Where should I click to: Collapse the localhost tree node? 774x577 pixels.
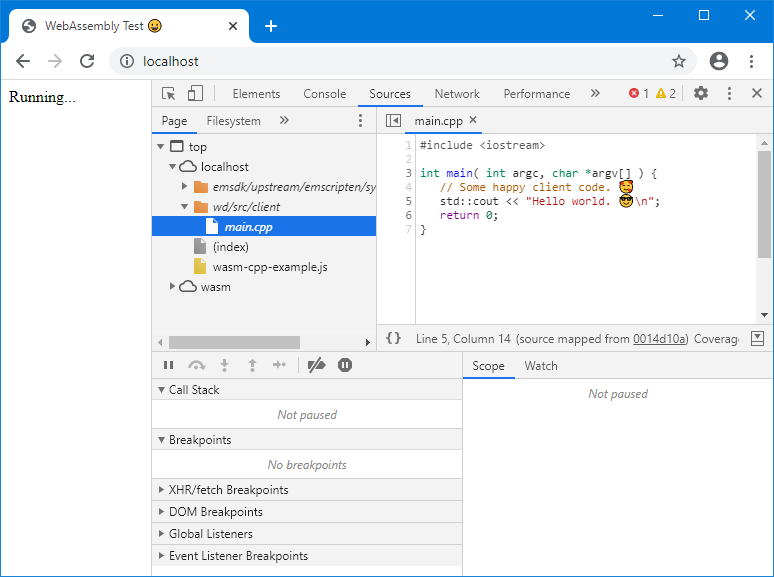point(172,167)
